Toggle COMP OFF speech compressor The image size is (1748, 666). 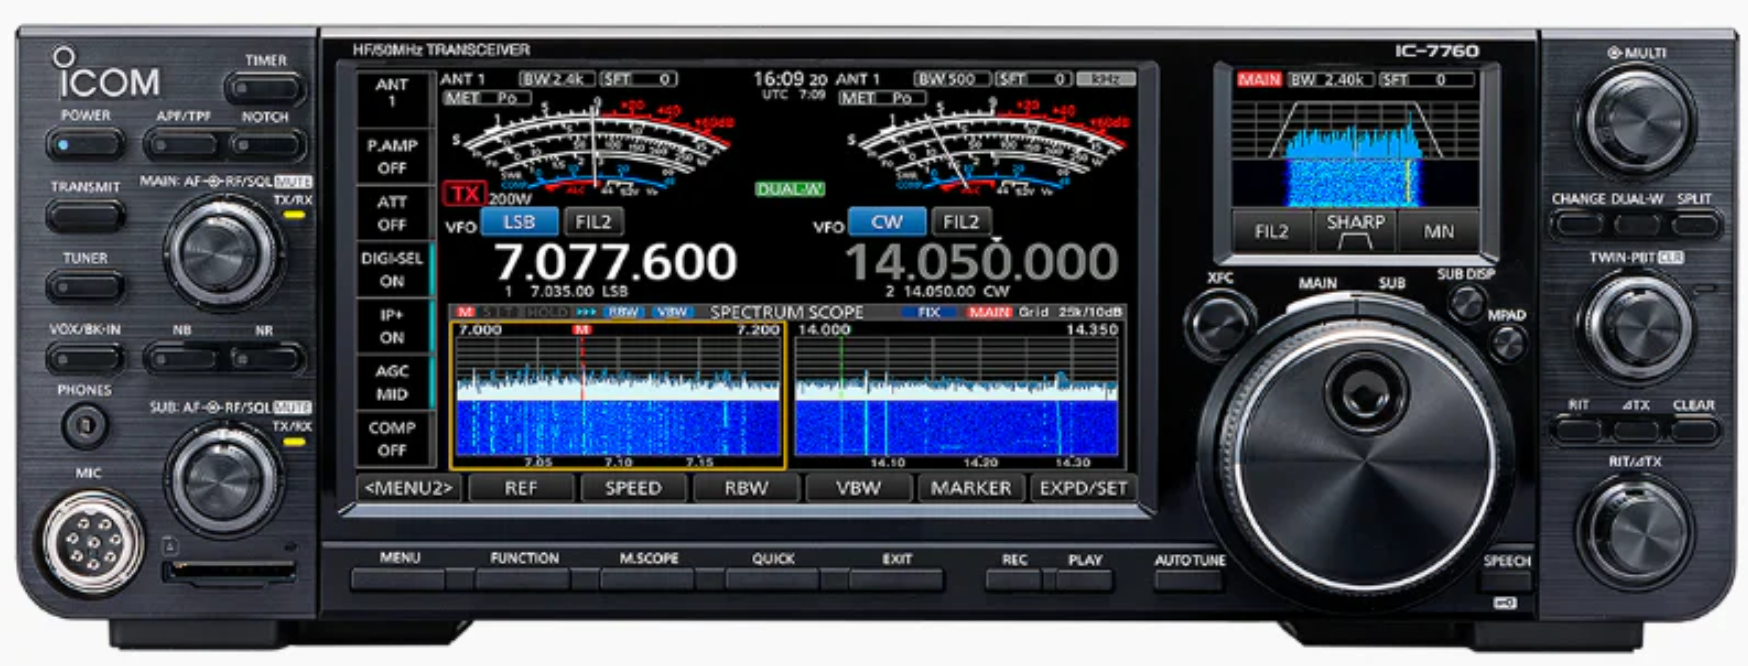392,438
